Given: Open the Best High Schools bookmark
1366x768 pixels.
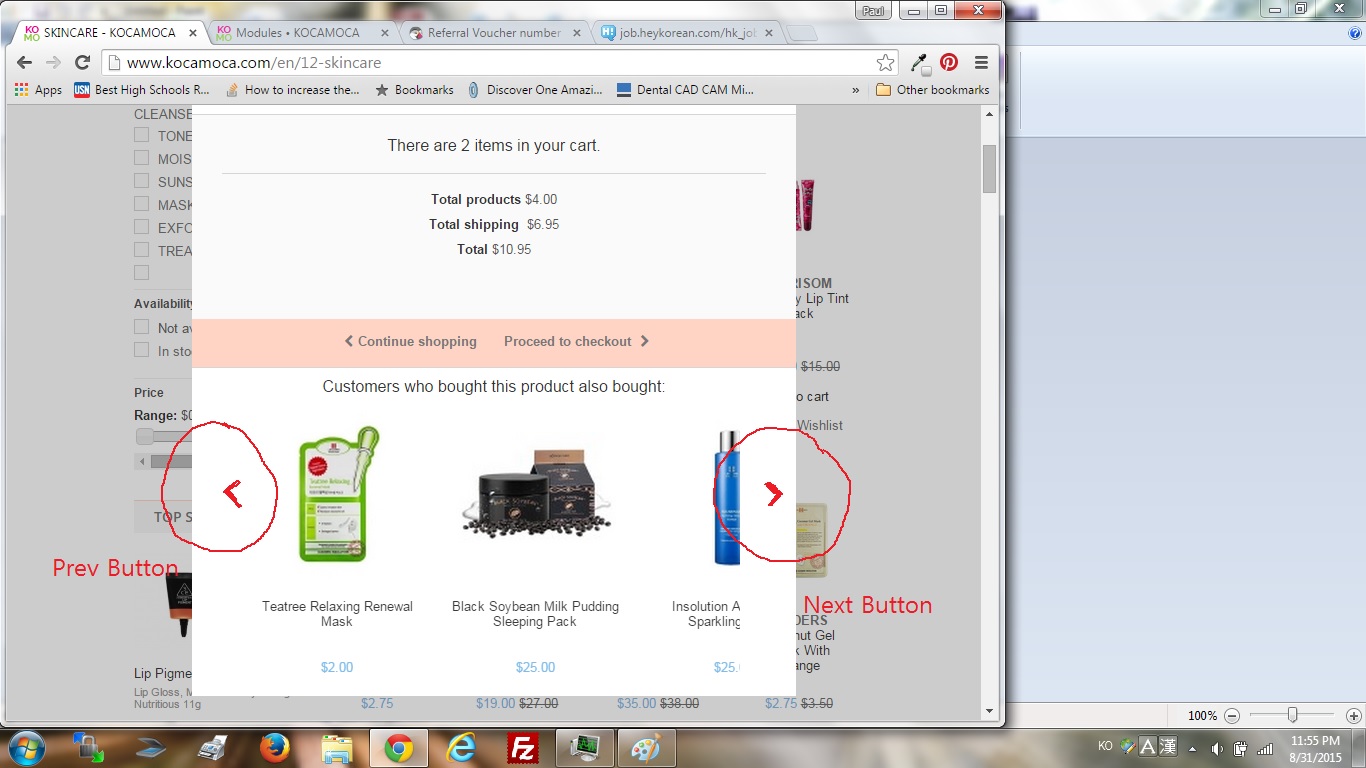Looking at the screenshot, I should pos(142,90).
